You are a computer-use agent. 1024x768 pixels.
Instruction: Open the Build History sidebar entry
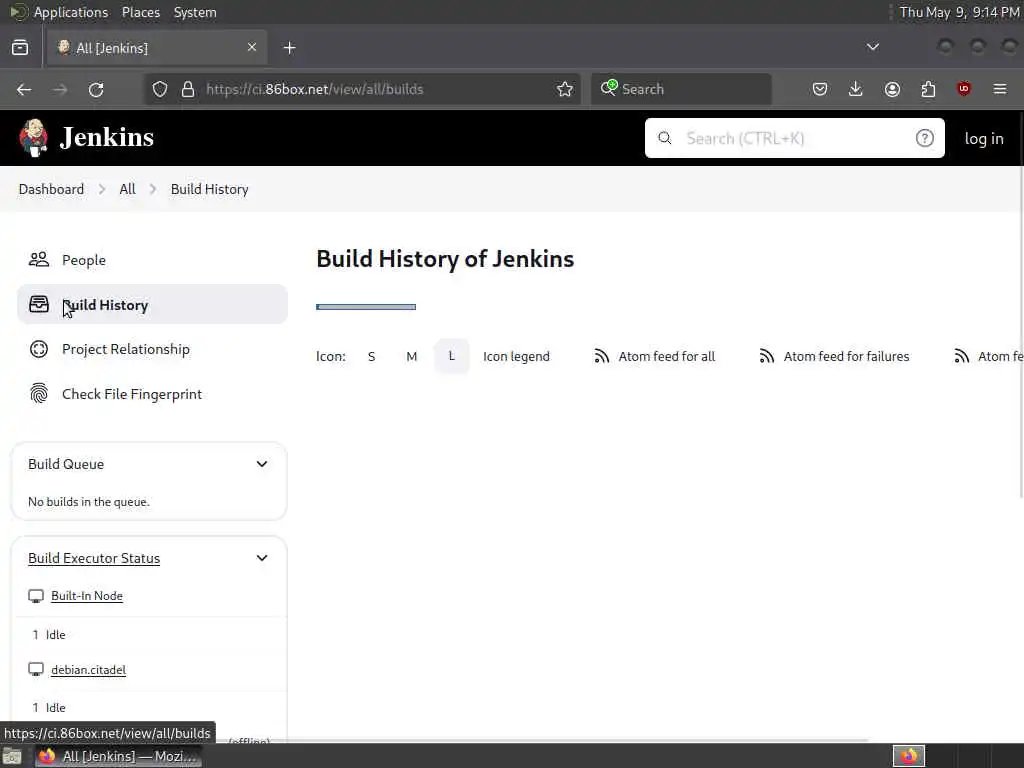(x=152, y=304)
